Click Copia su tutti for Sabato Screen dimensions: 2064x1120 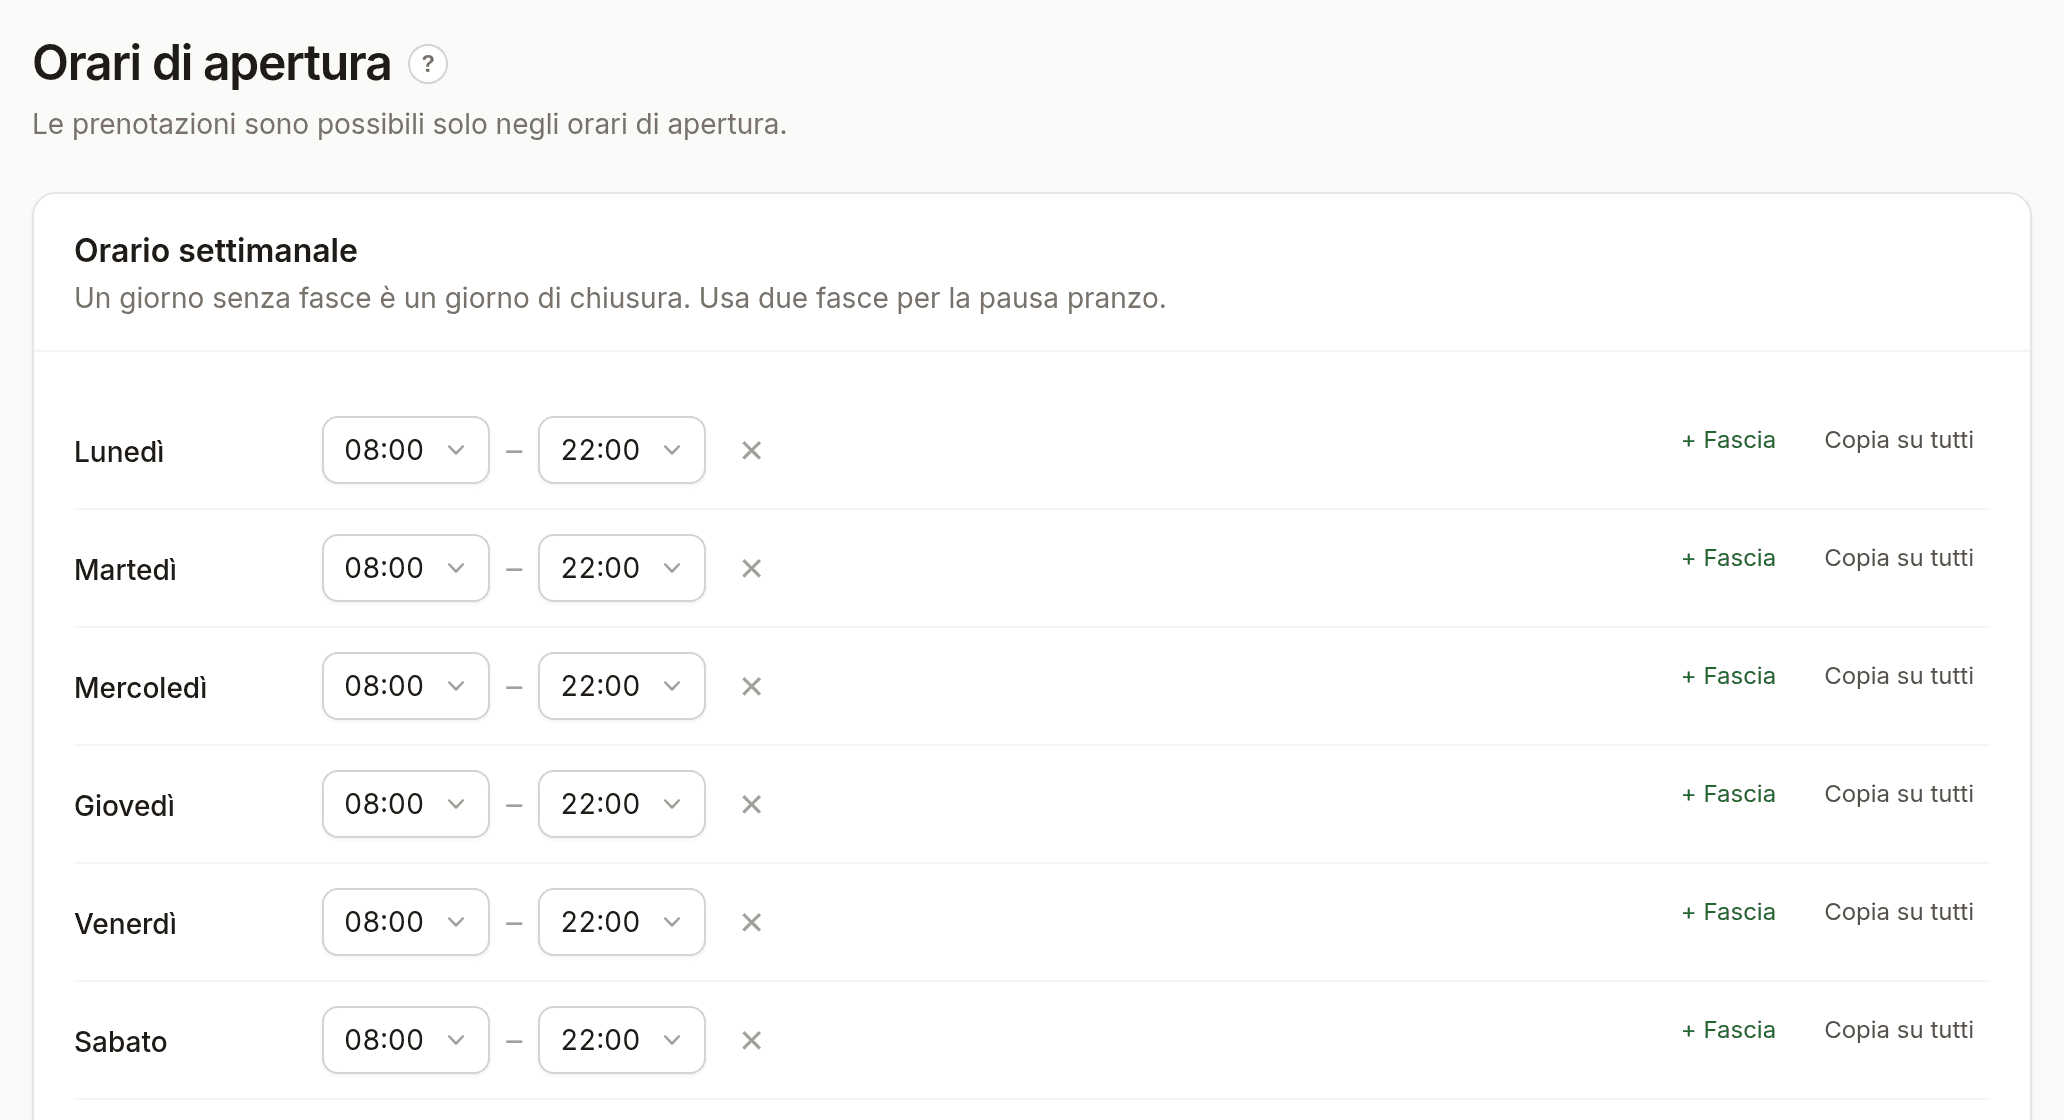tap(1899, 1030)
